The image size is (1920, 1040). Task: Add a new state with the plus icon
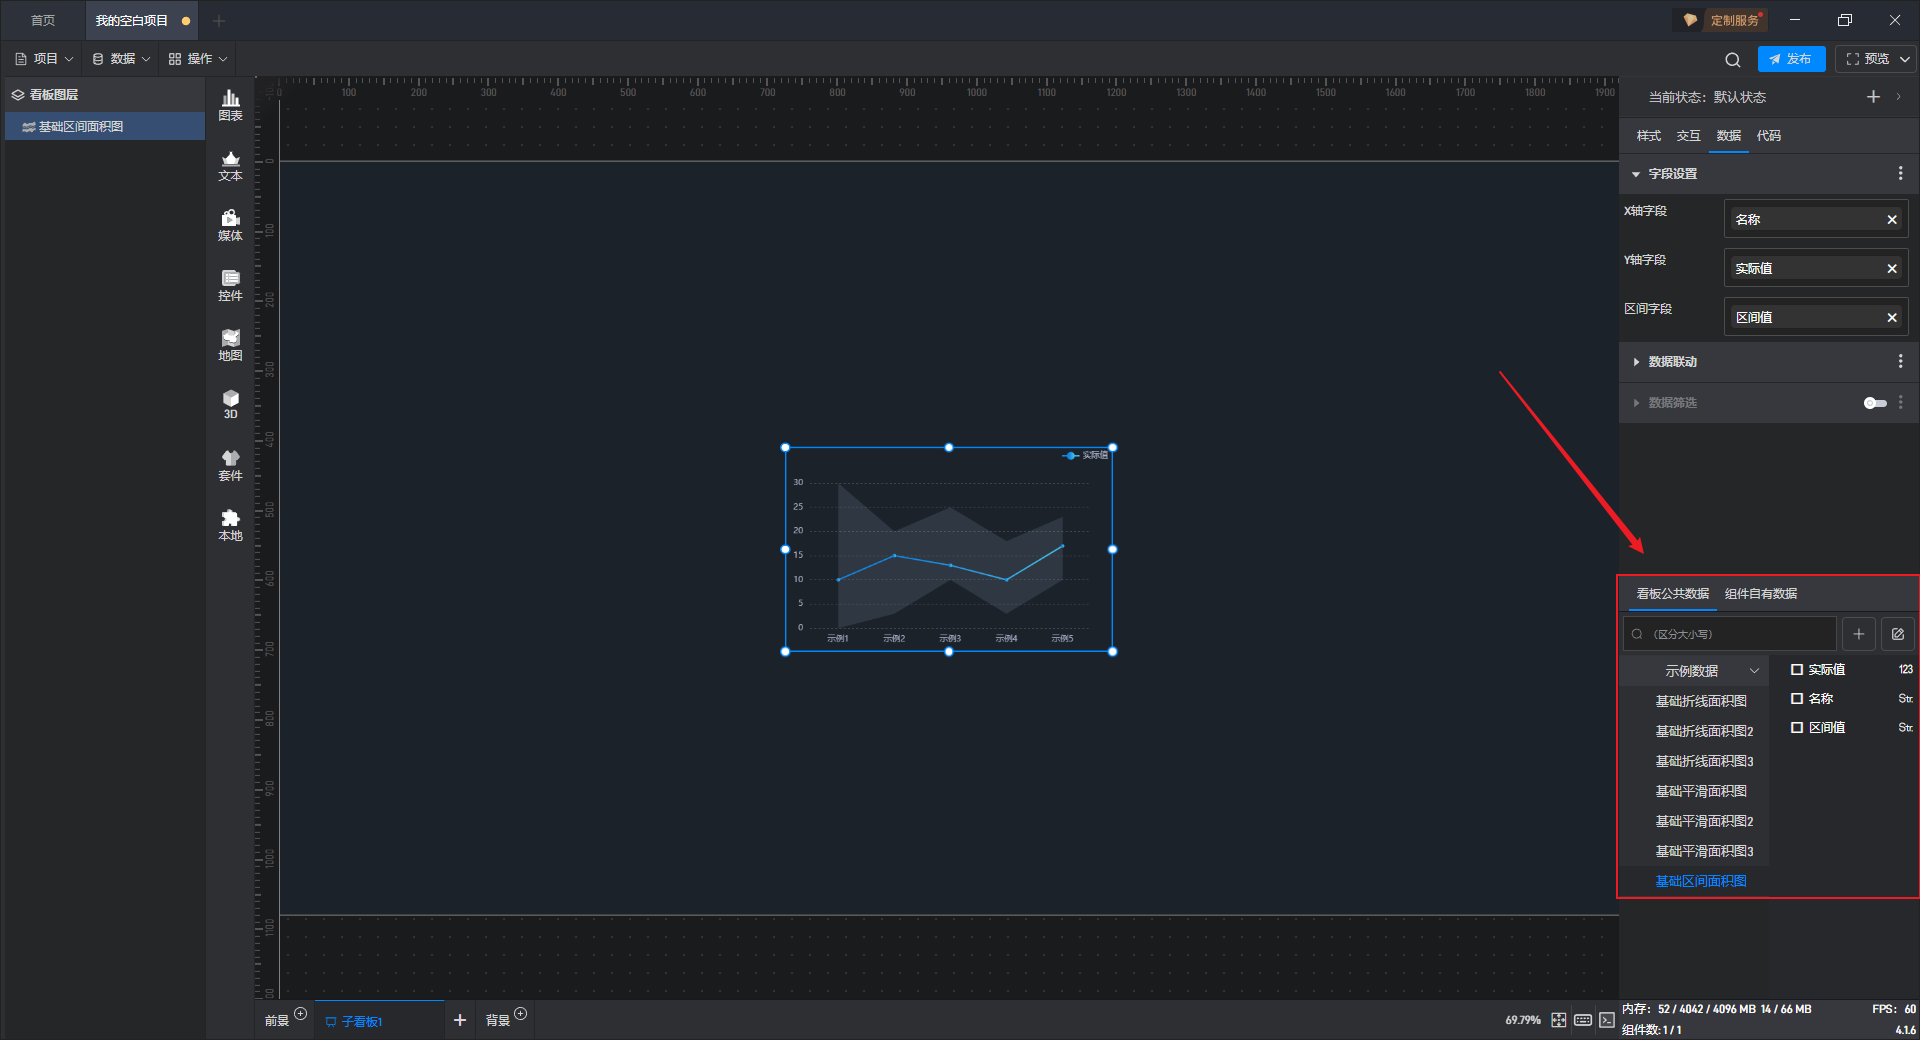point(1873,97)
